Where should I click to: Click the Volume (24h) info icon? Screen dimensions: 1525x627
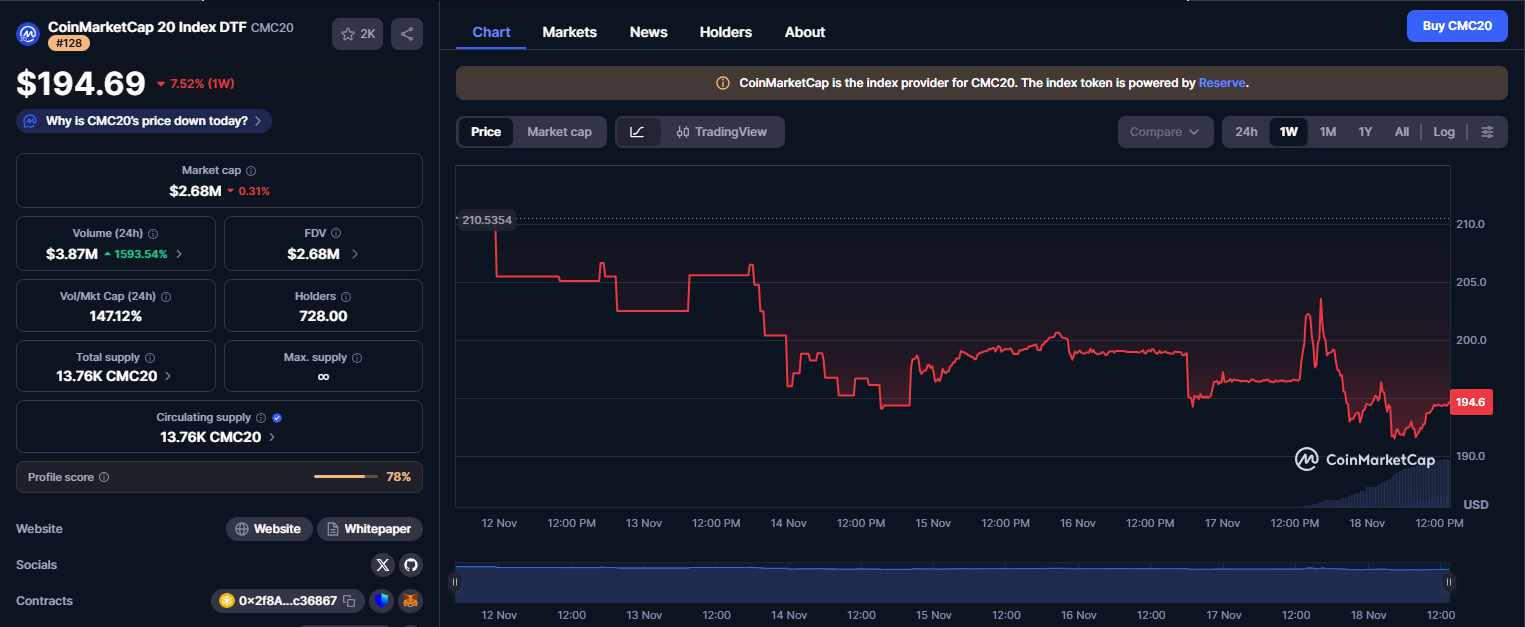153,233
